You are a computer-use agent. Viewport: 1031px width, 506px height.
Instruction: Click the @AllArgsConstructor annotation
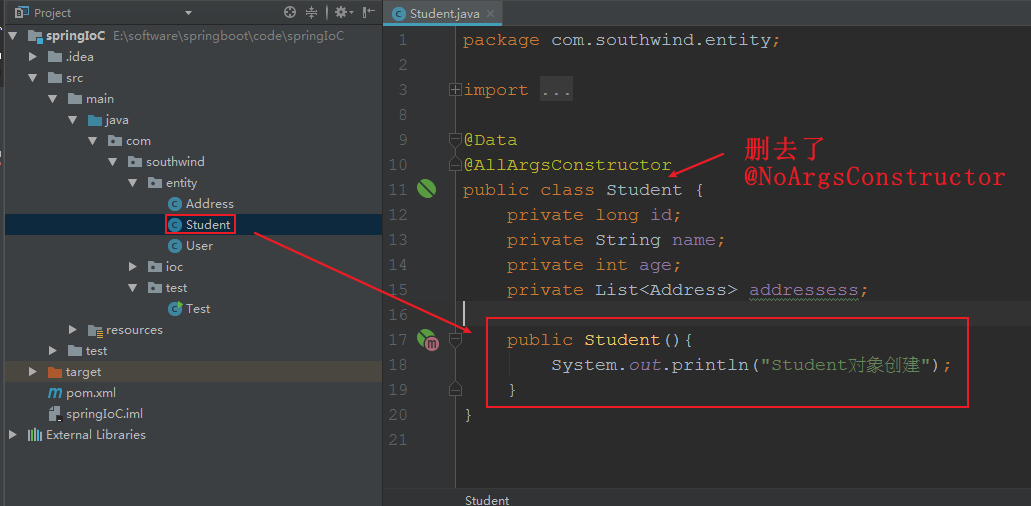(567, 164)
